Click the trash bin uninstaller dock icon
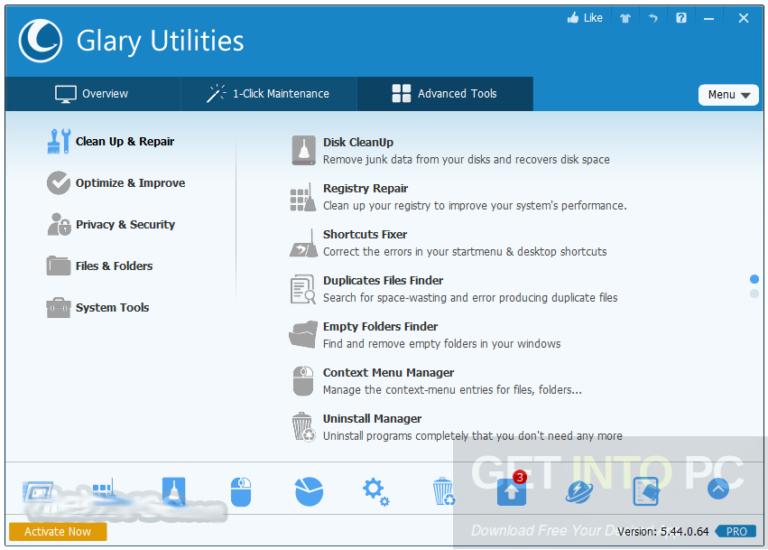Viewport: 768px width, 550px height. 444,491
